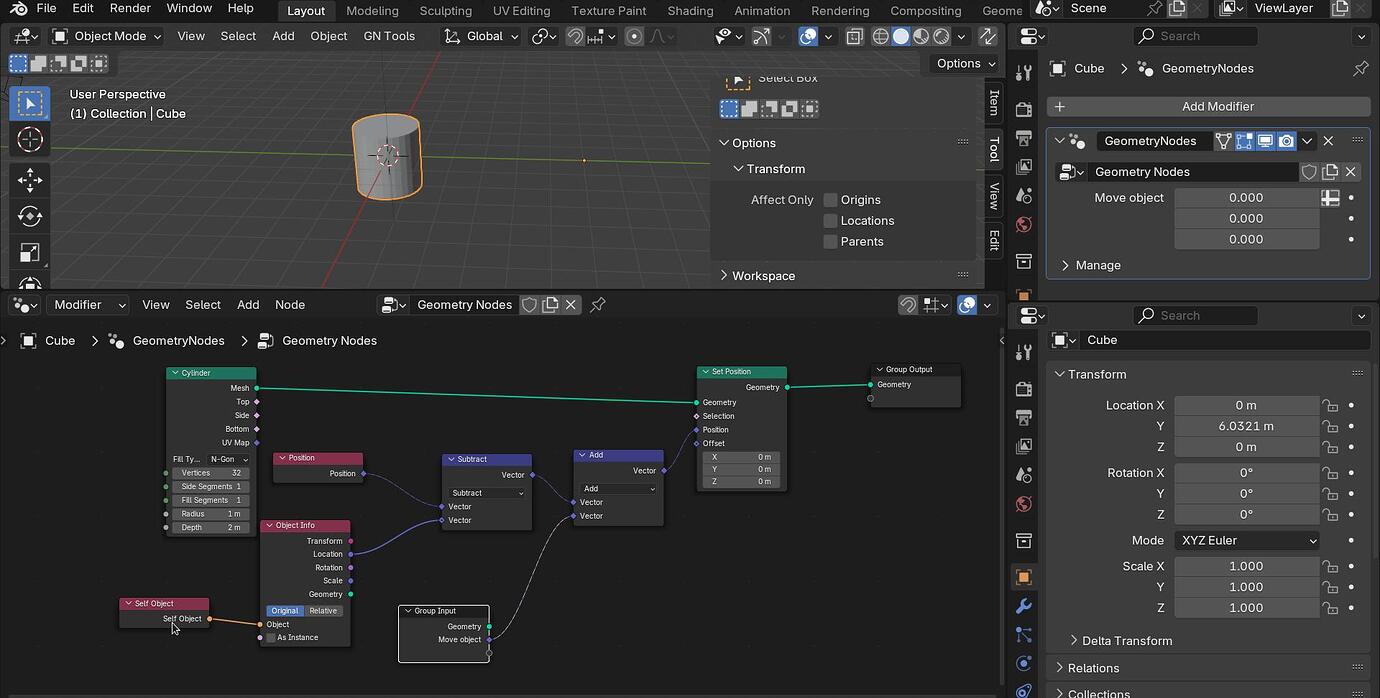
Task: Click the Vertices 32 field on Cylinder node
Action: 211,473
